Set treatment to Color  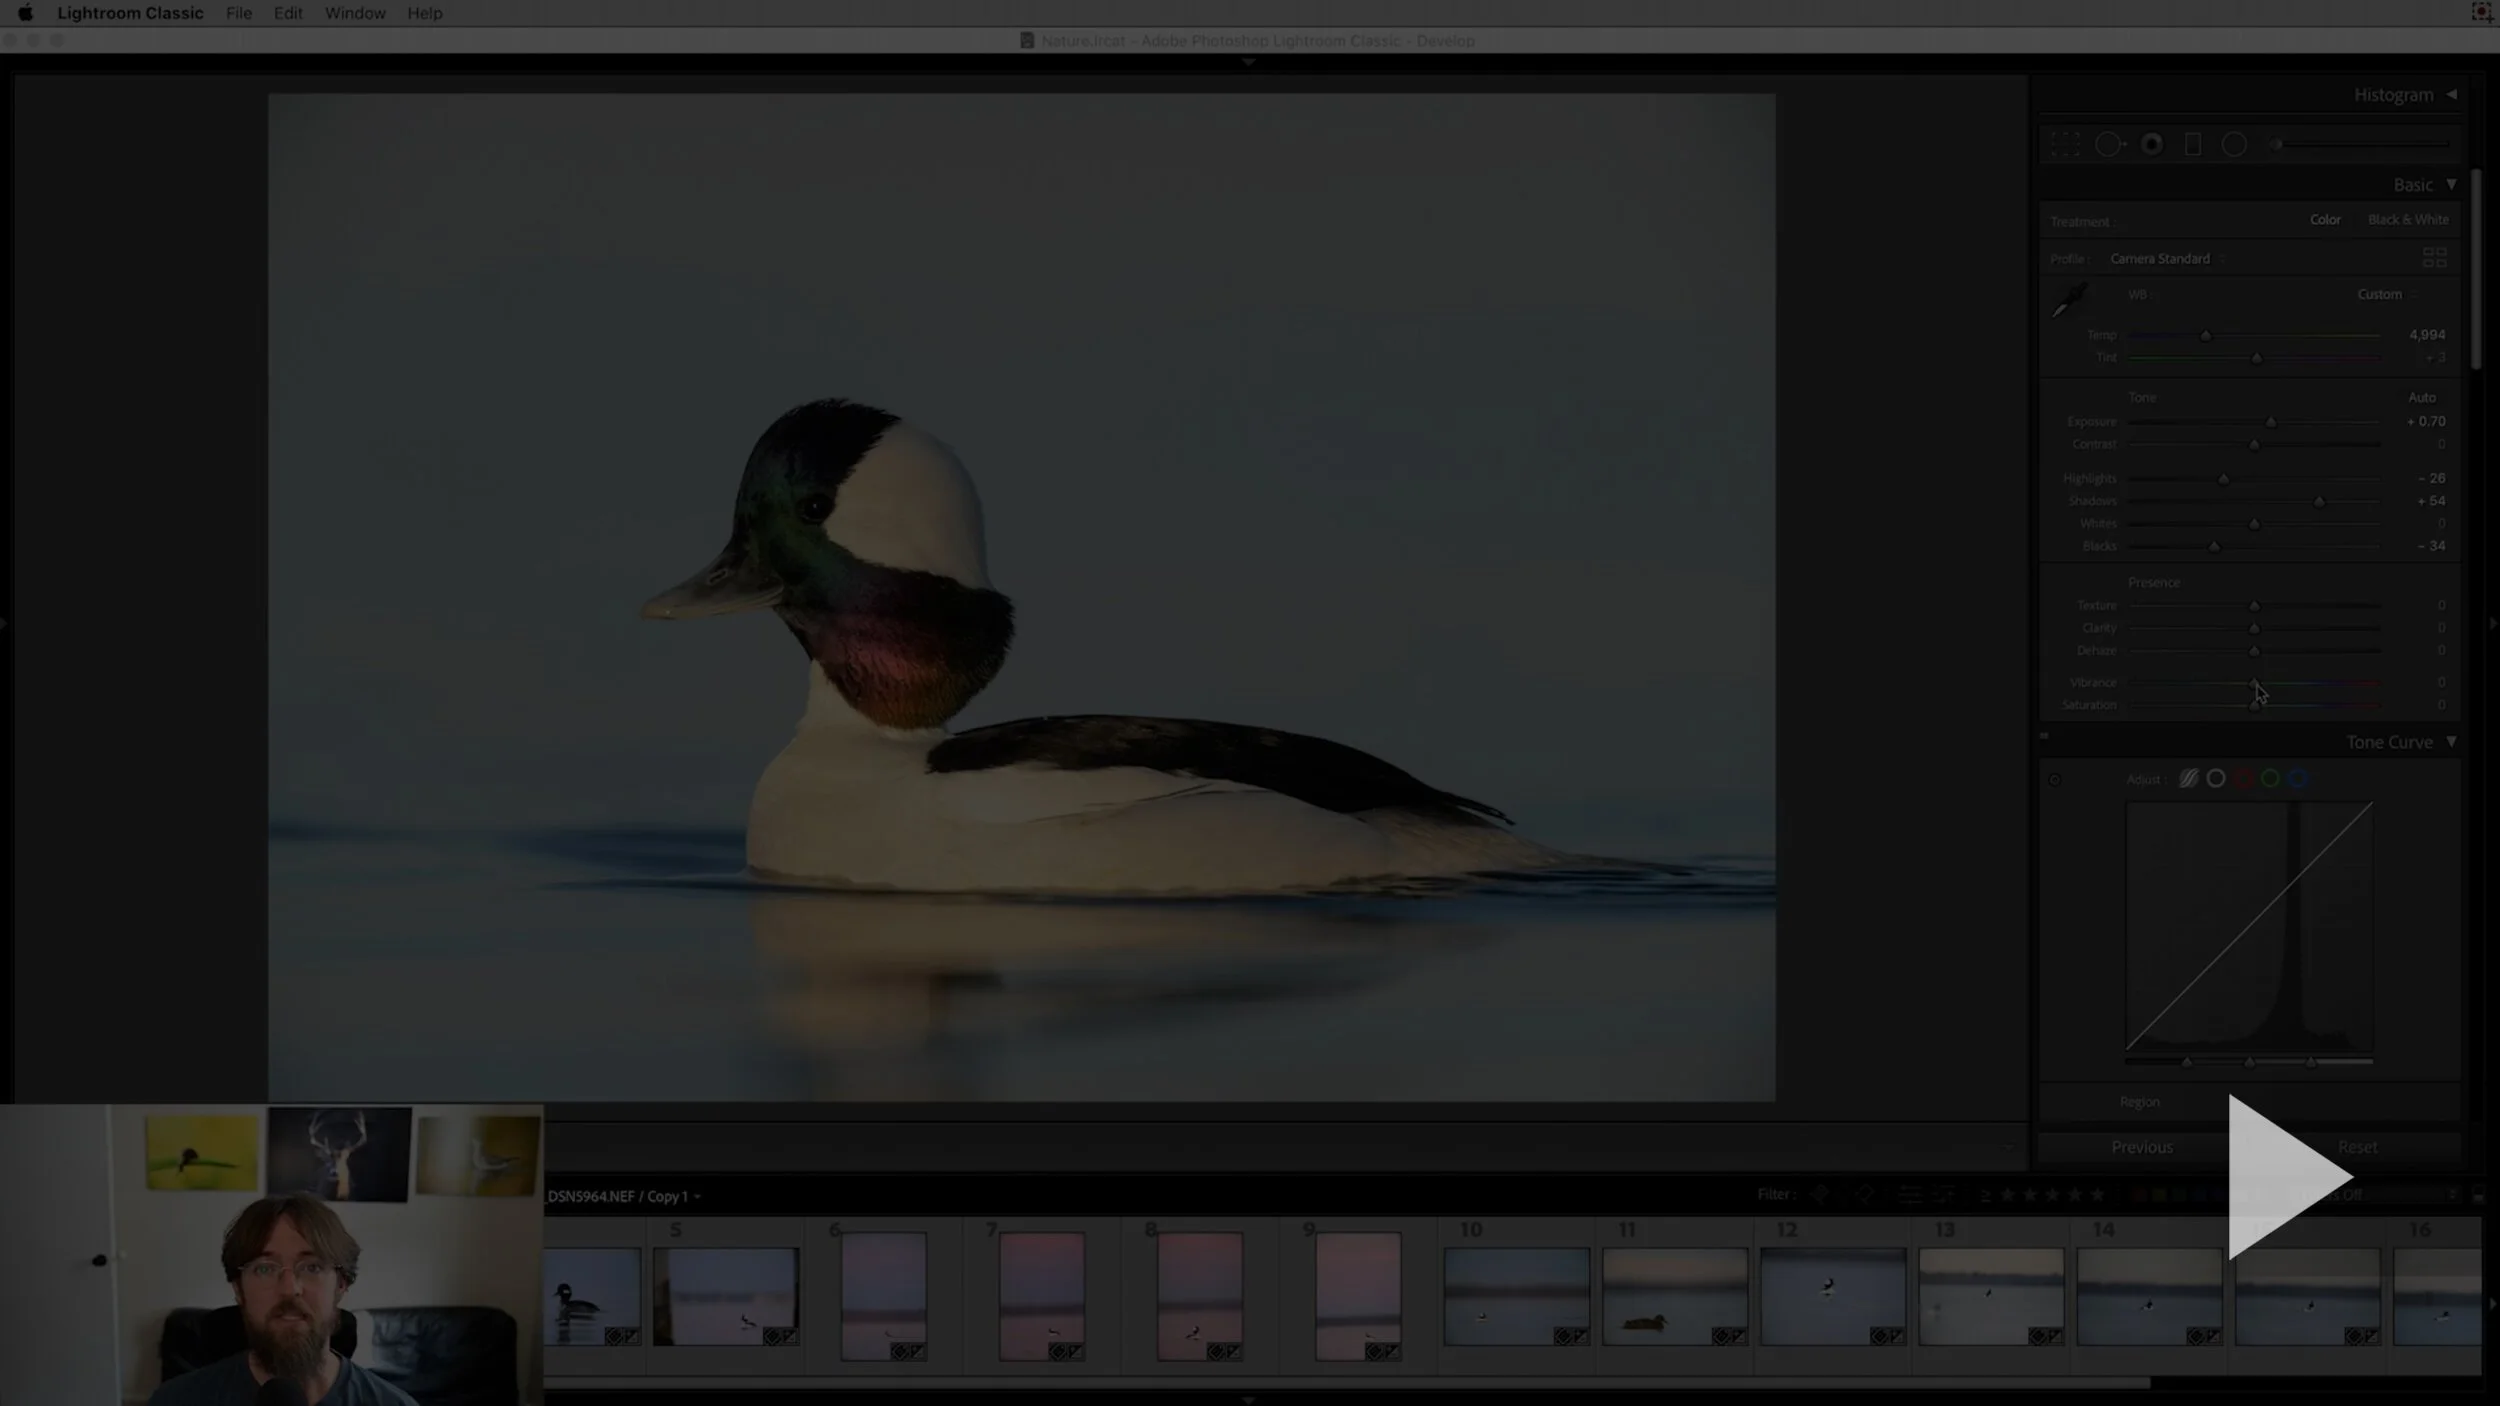click(2325, 220)
